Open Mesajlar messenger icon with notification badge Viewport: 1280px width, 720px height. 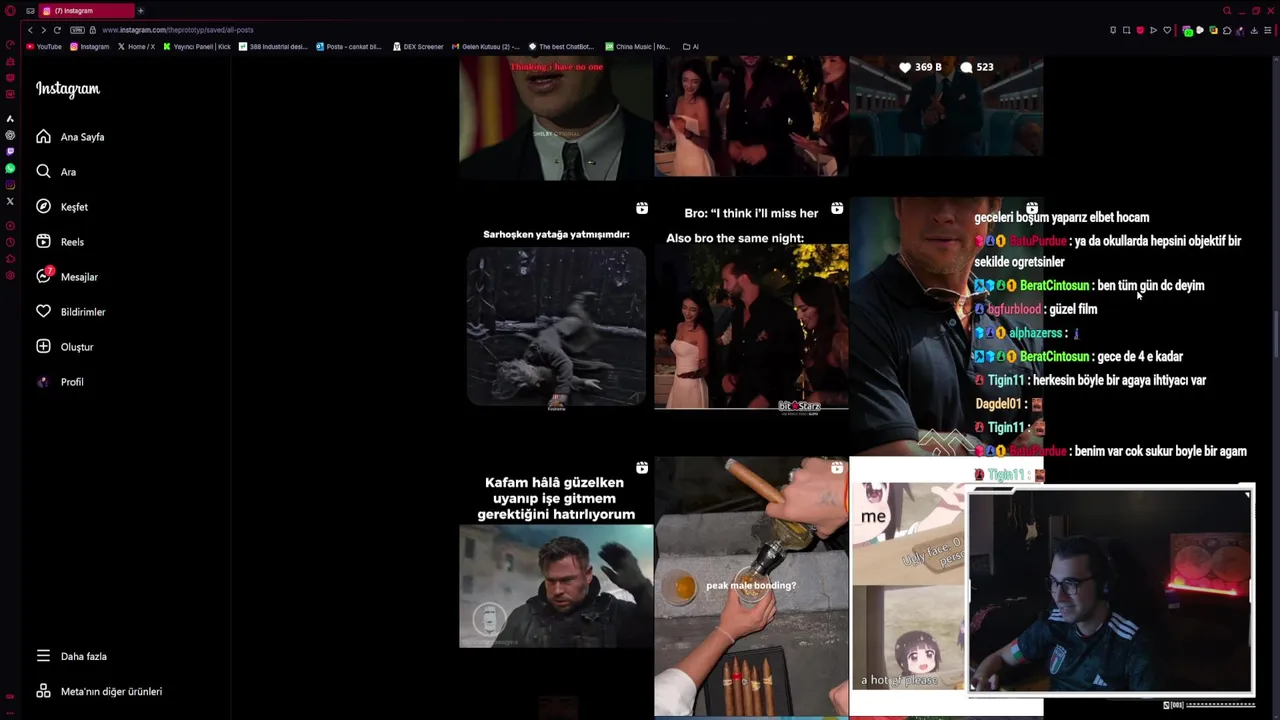(44, 275)
